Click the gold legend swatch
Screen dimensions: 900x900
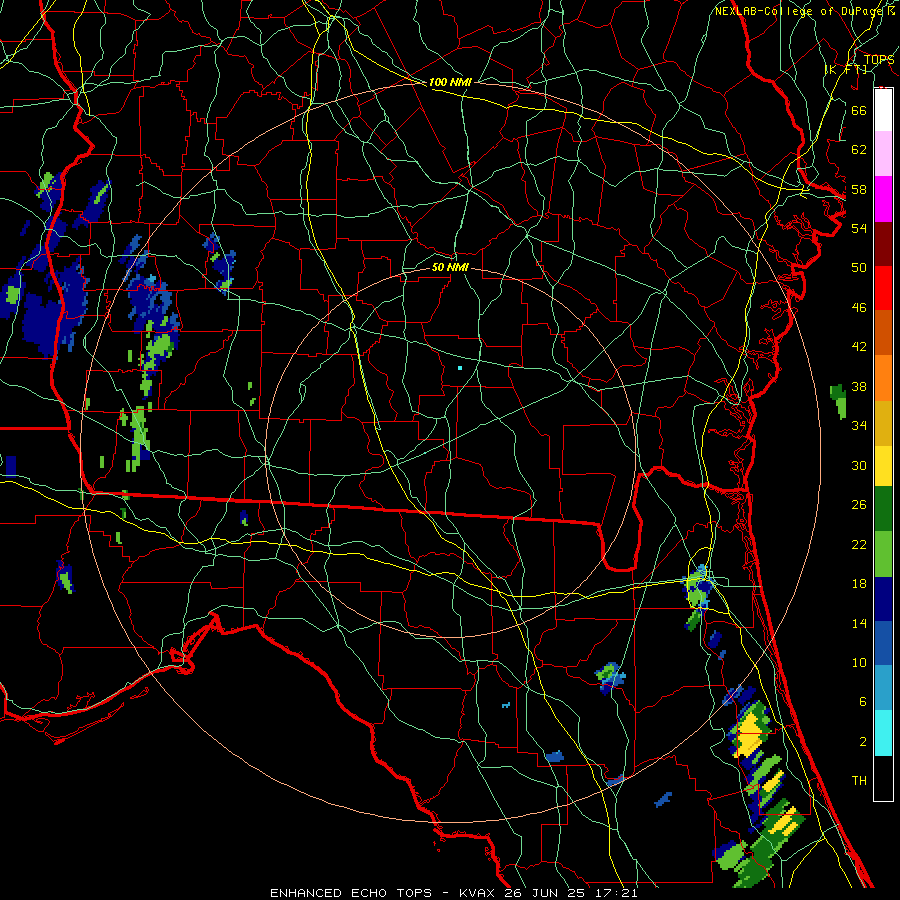pos(883,423)
